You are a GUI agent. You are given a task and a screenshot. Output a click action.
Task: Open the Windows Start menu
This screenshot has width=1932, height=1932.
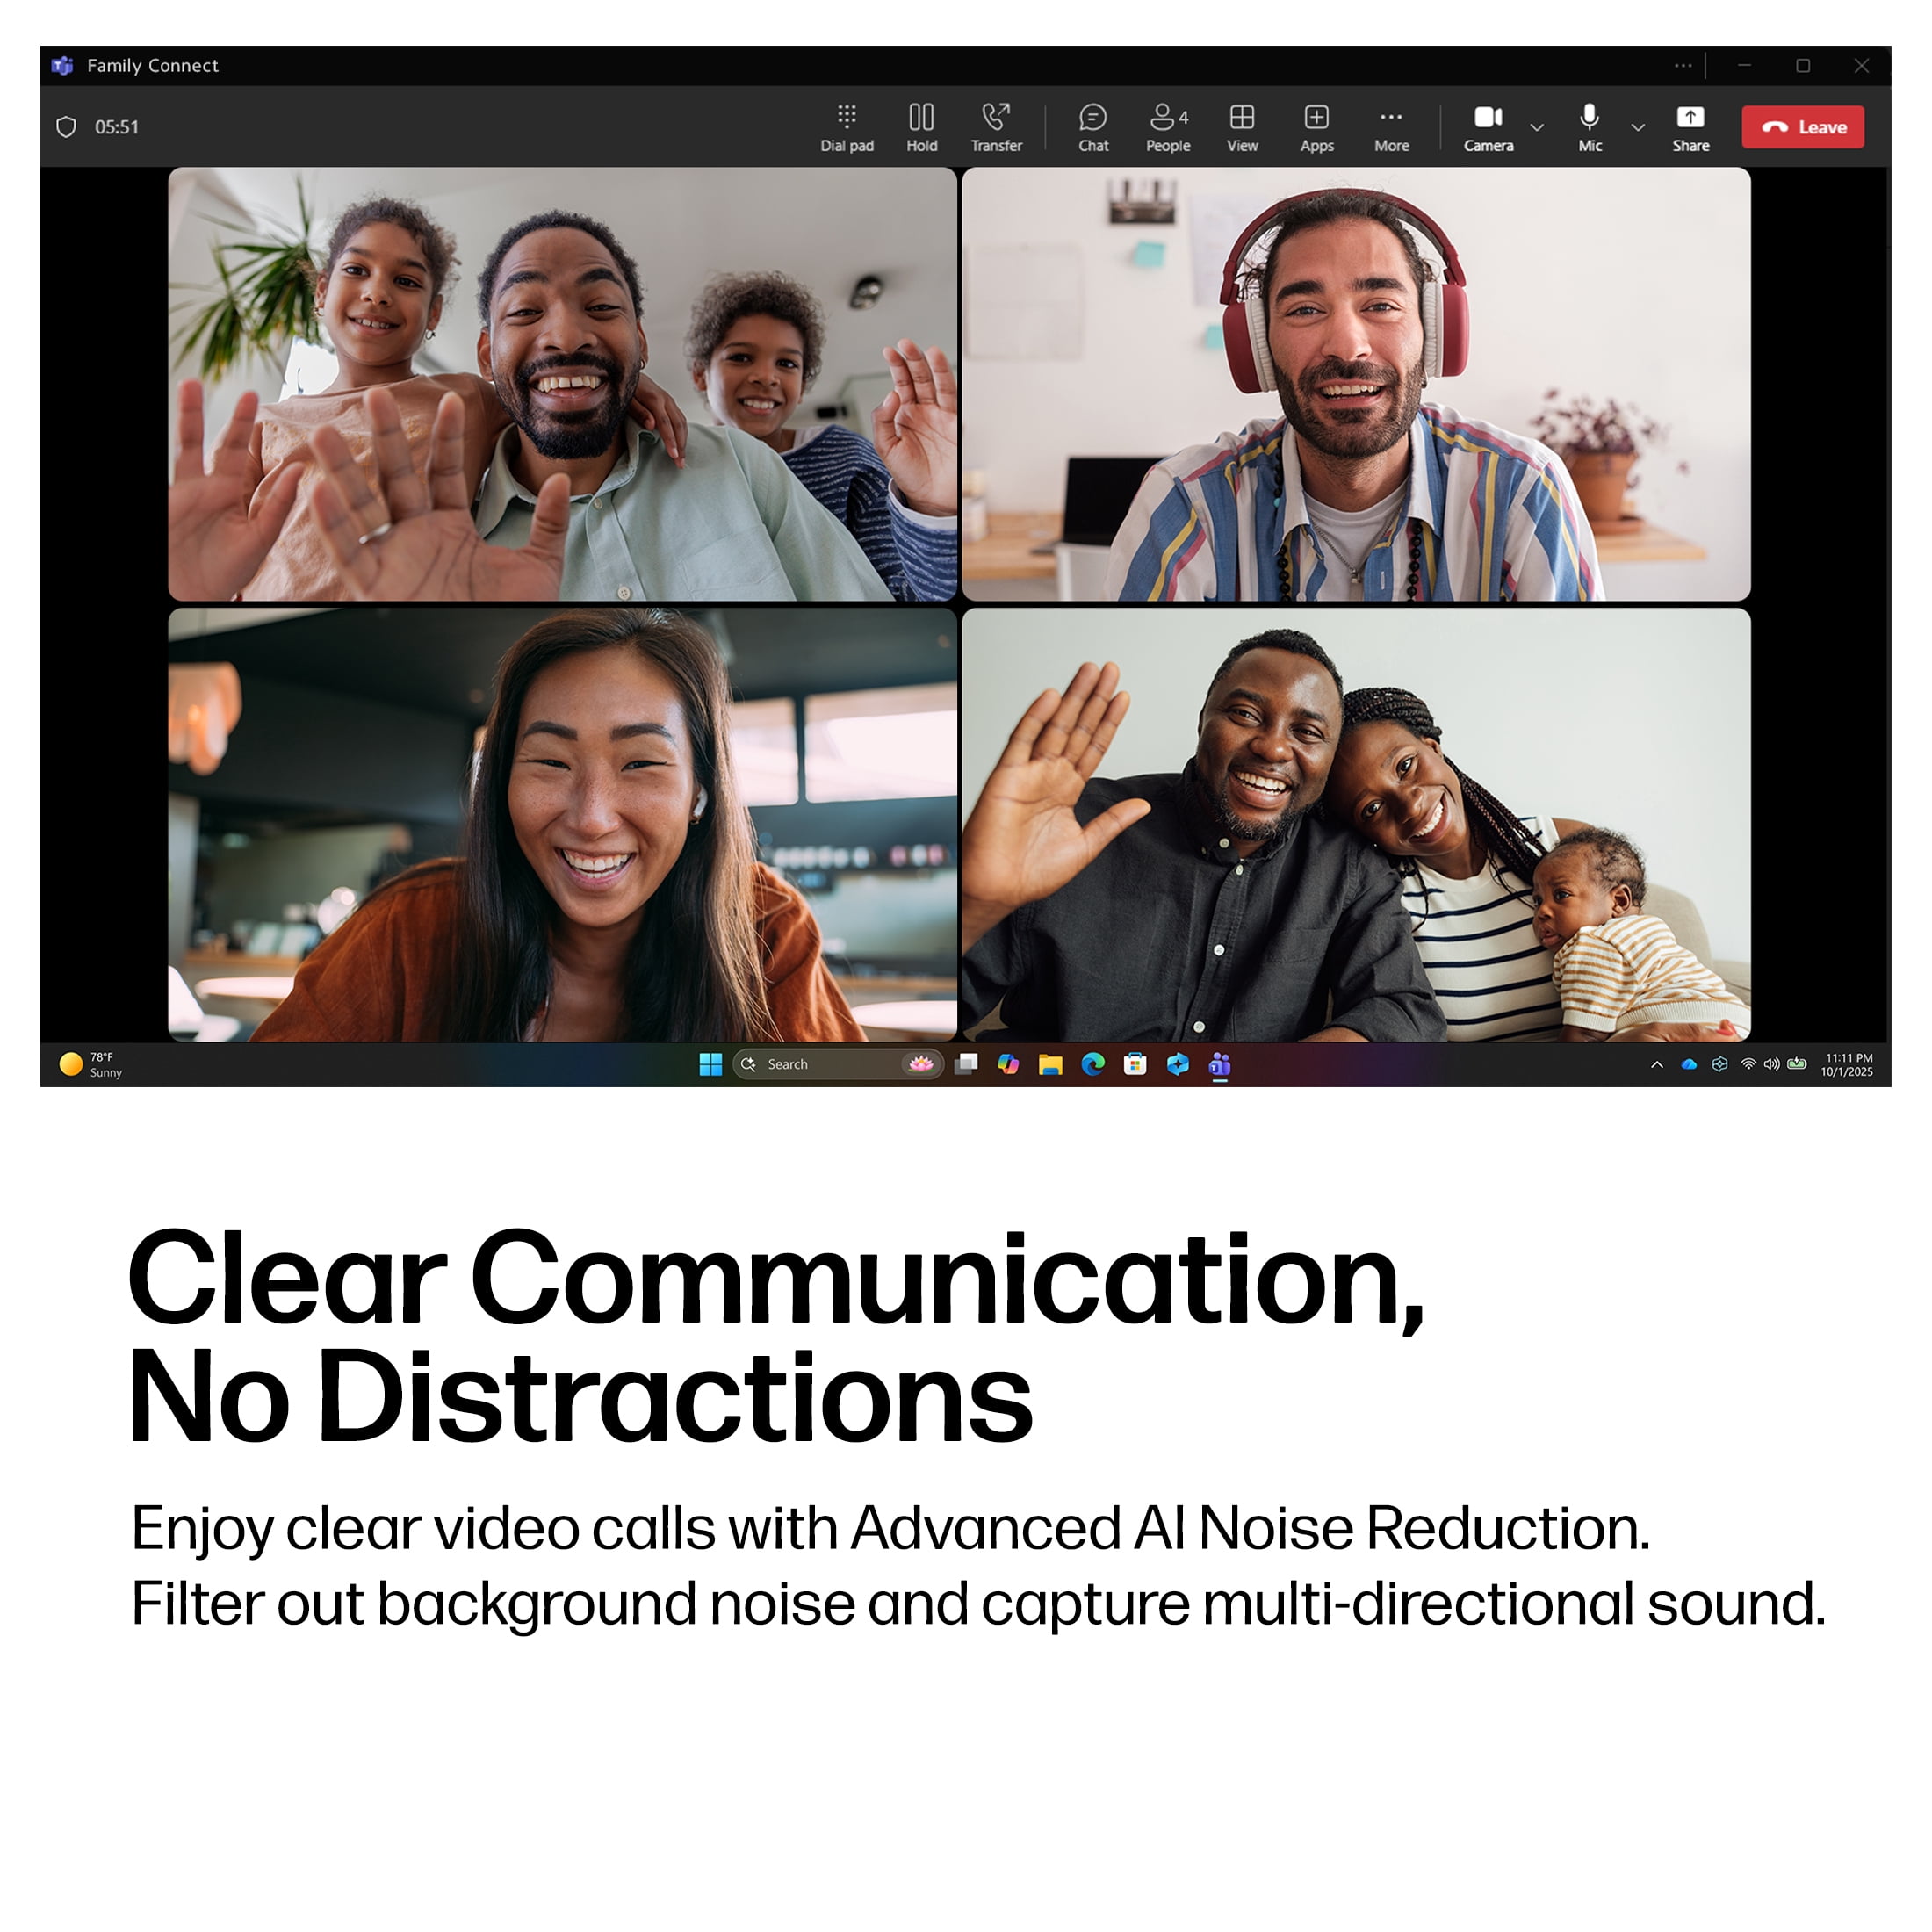[710, 1064]
